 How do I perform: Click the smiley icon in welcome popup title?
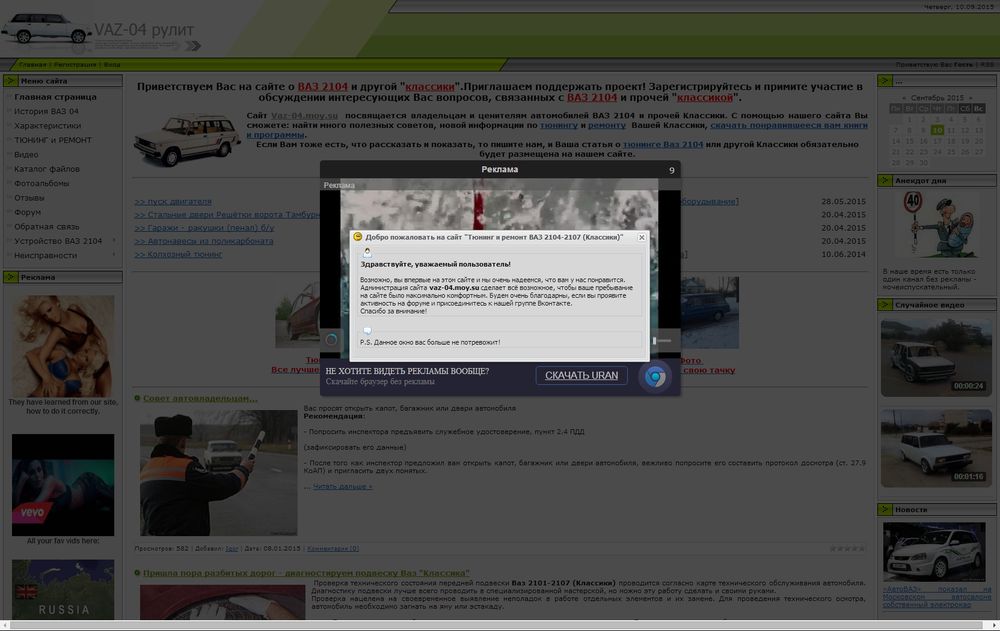tap(358, 237)
